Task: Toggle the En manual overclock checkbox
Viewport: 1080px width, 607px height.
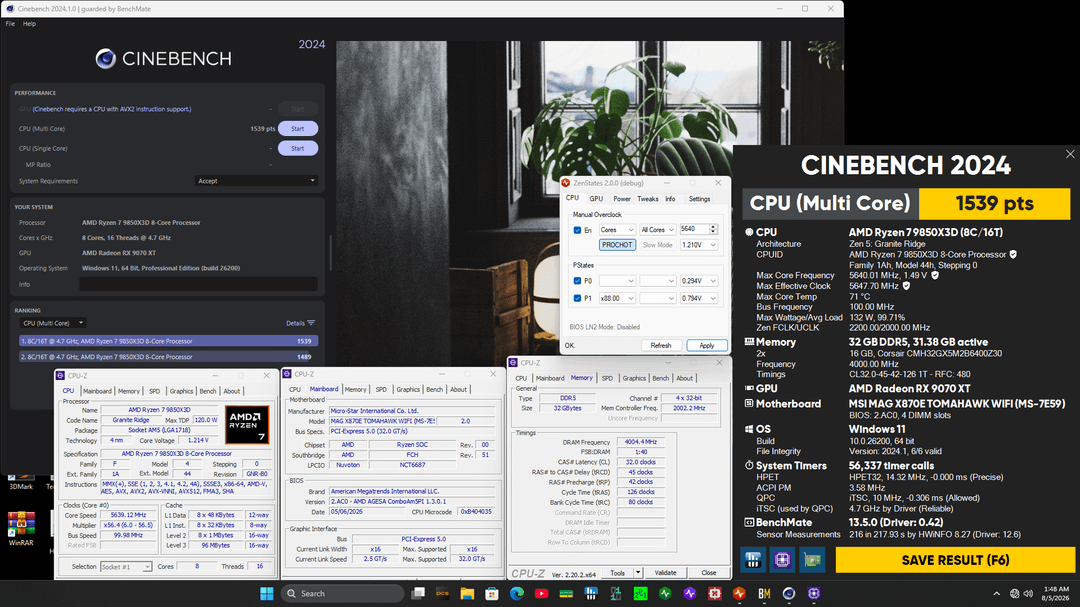Action: (x=577, y=230)
